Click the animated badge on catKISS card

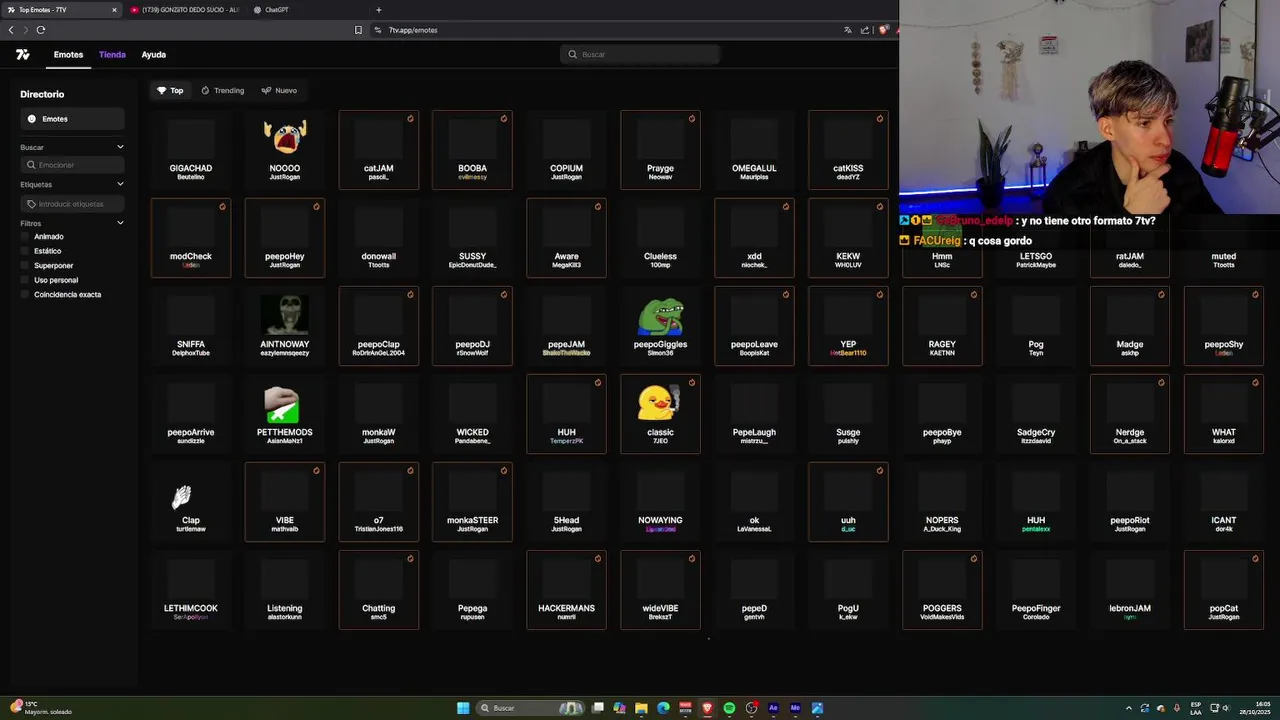coord(880,119)
